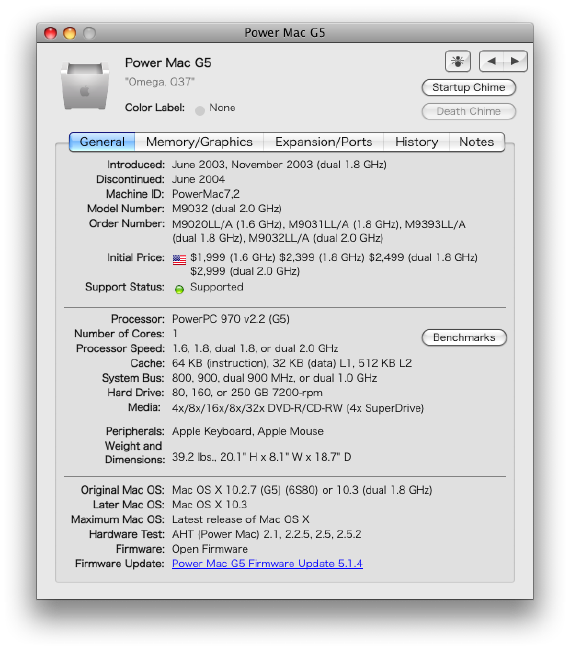Image resolution: width=570 pixels, height=650 pixels.
Task: Click the green Supported status indicator
Action: [179, 289]
